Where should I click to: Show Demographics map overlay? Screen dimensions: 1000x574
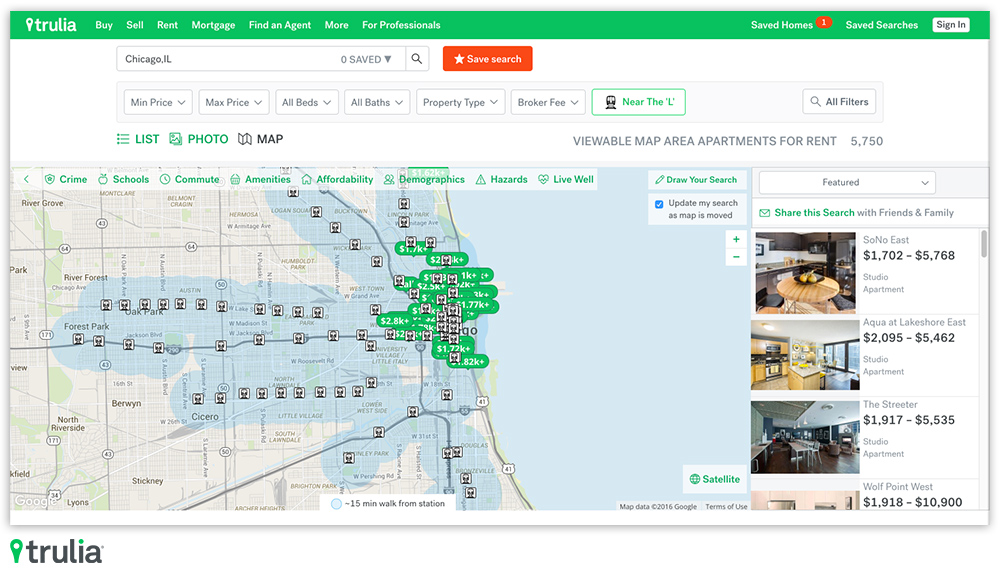pos(424,179)
